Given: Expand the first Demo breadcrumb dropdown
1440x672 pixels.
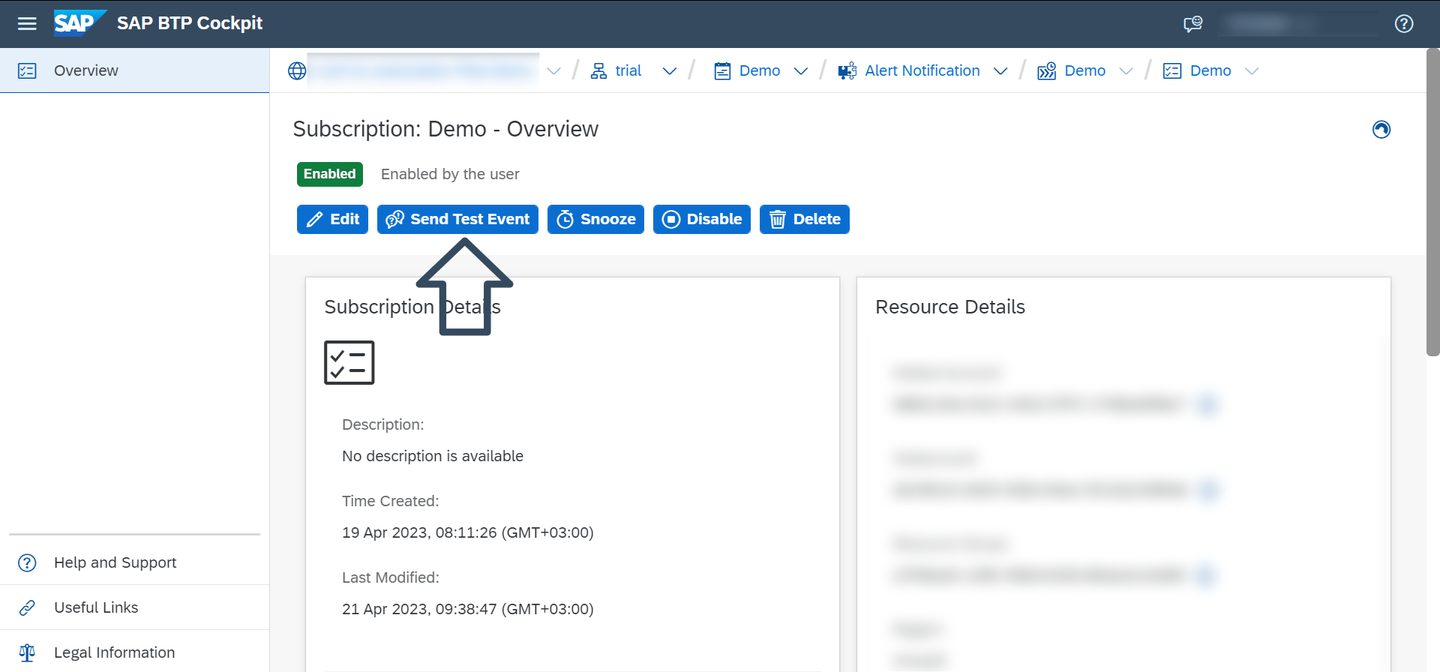Looking at the screenshot, I should pos(800,71).
